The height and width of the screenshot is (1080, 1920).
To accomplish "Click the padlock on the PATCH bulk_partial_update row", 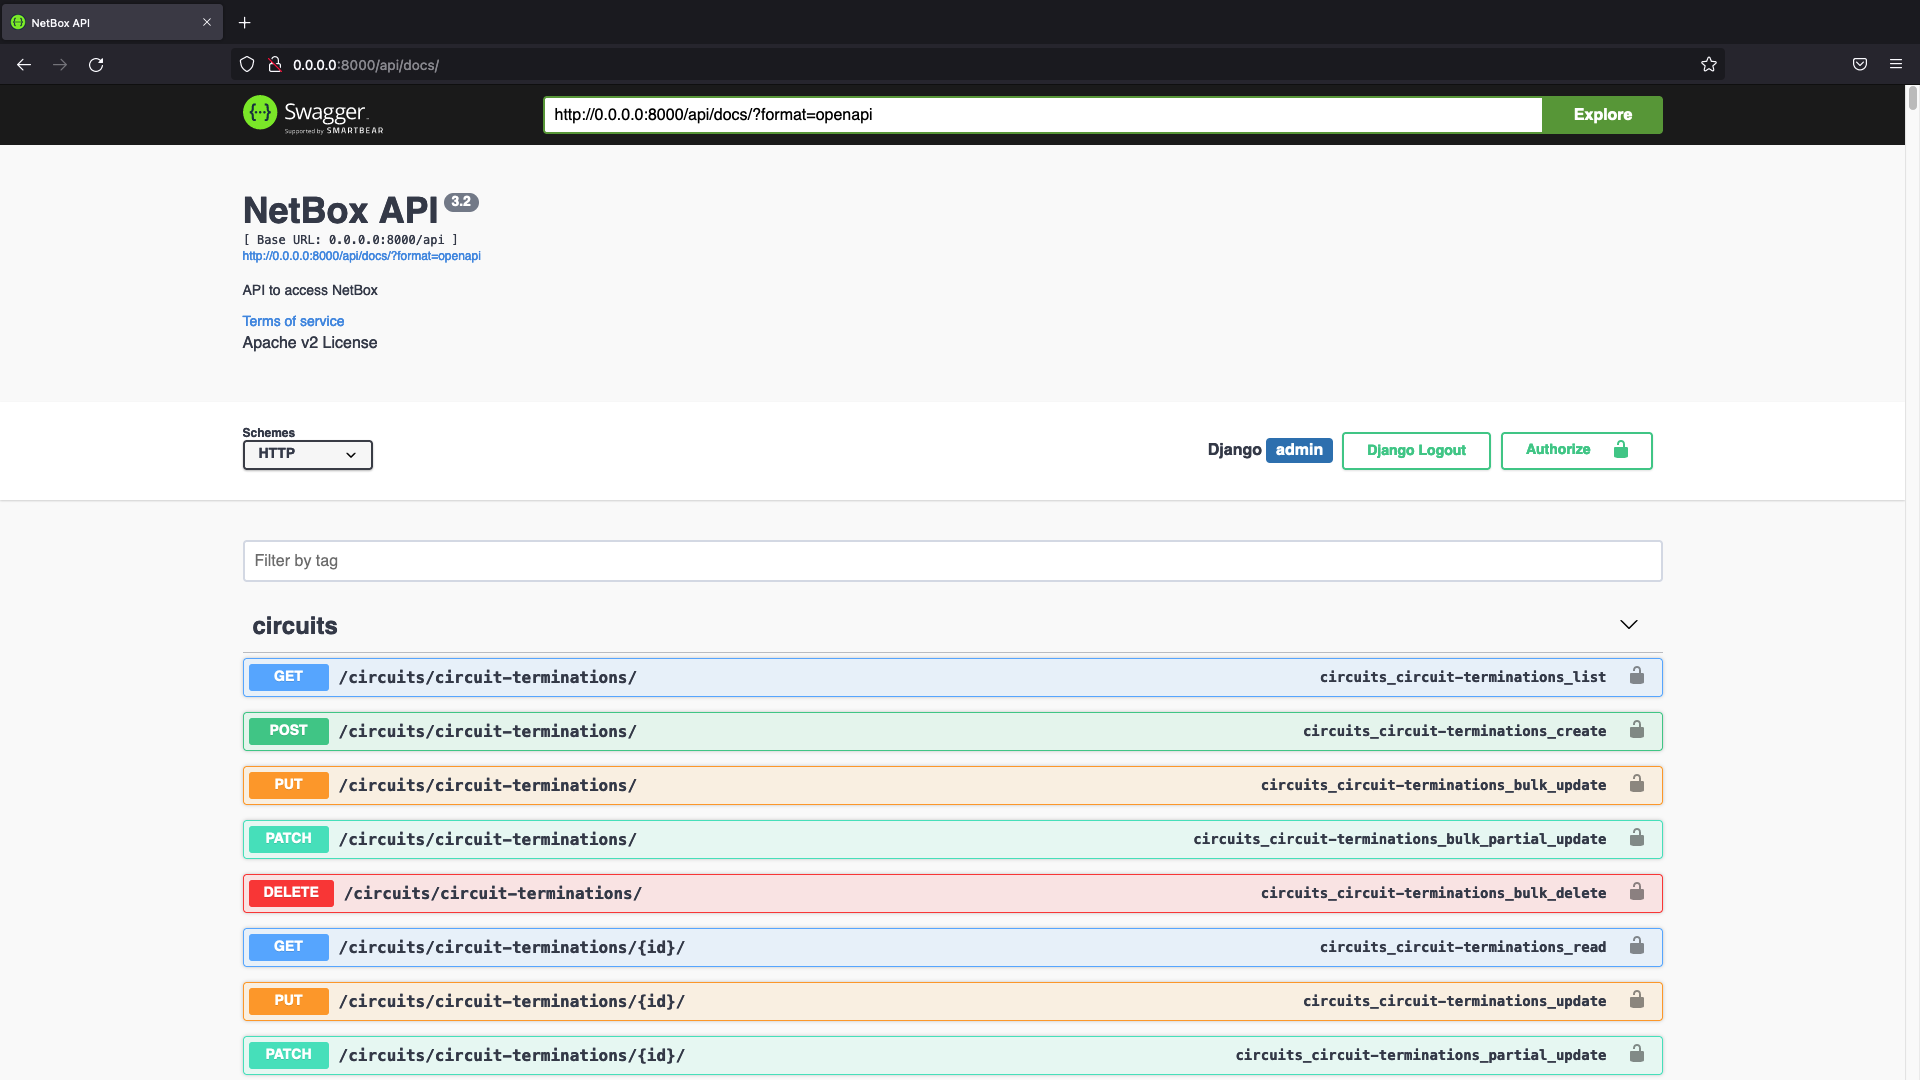I will (x=1637, y=838).
